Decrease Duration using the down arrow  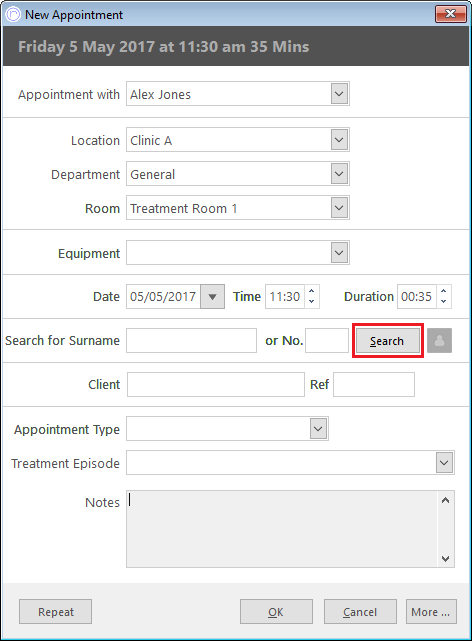coord(443,302)
